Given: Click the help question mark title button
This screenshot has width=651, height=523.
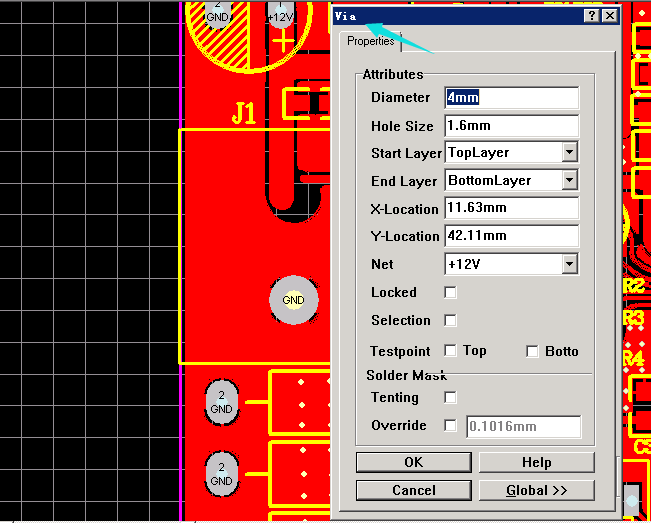Looking at the screenshot, I should click(592, 16).
